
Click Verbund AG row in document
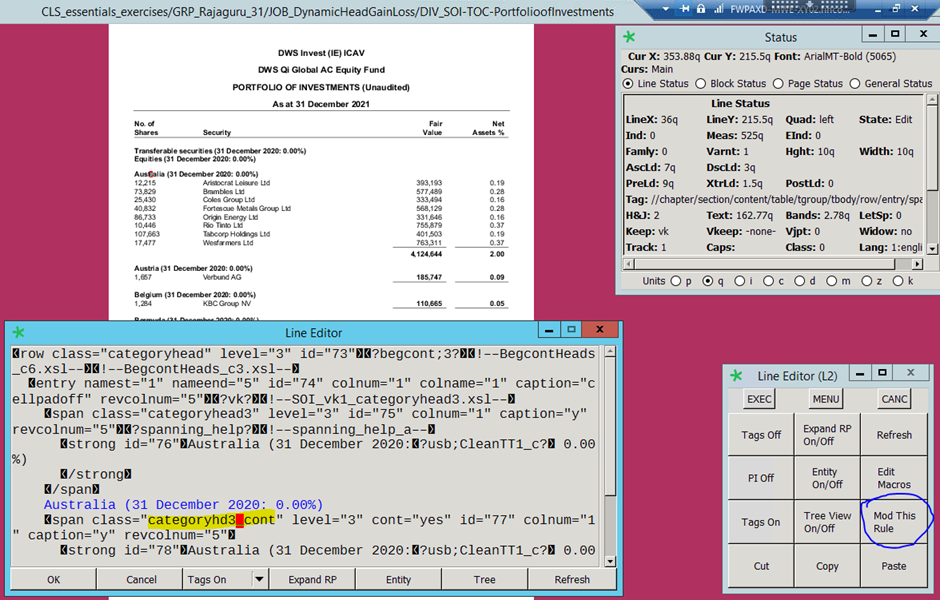point(319,278)
